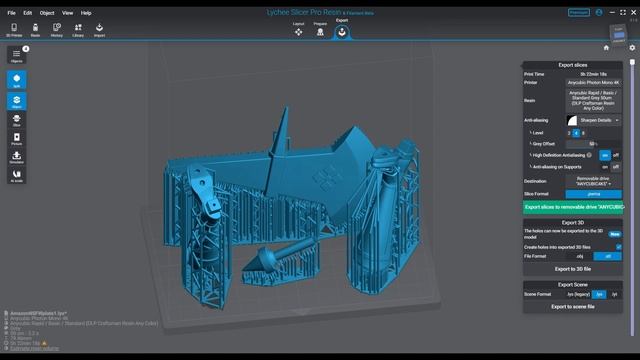The width and height of the screenshot is (640, 360).
Task: Change the Anycubic Photon Mono 4K printer
Action: pyautogui.click(x=593, y=83)
